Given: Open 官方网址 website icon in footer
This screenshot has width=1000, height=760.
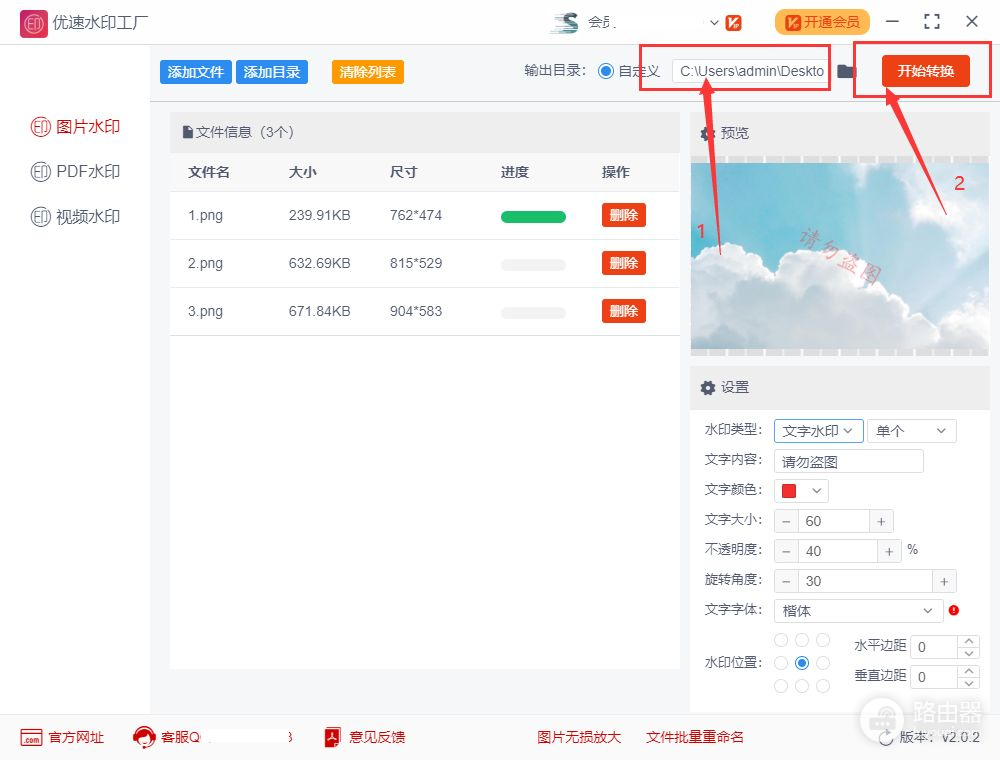Looking at the screenshot, I should (x=31, y=737).
